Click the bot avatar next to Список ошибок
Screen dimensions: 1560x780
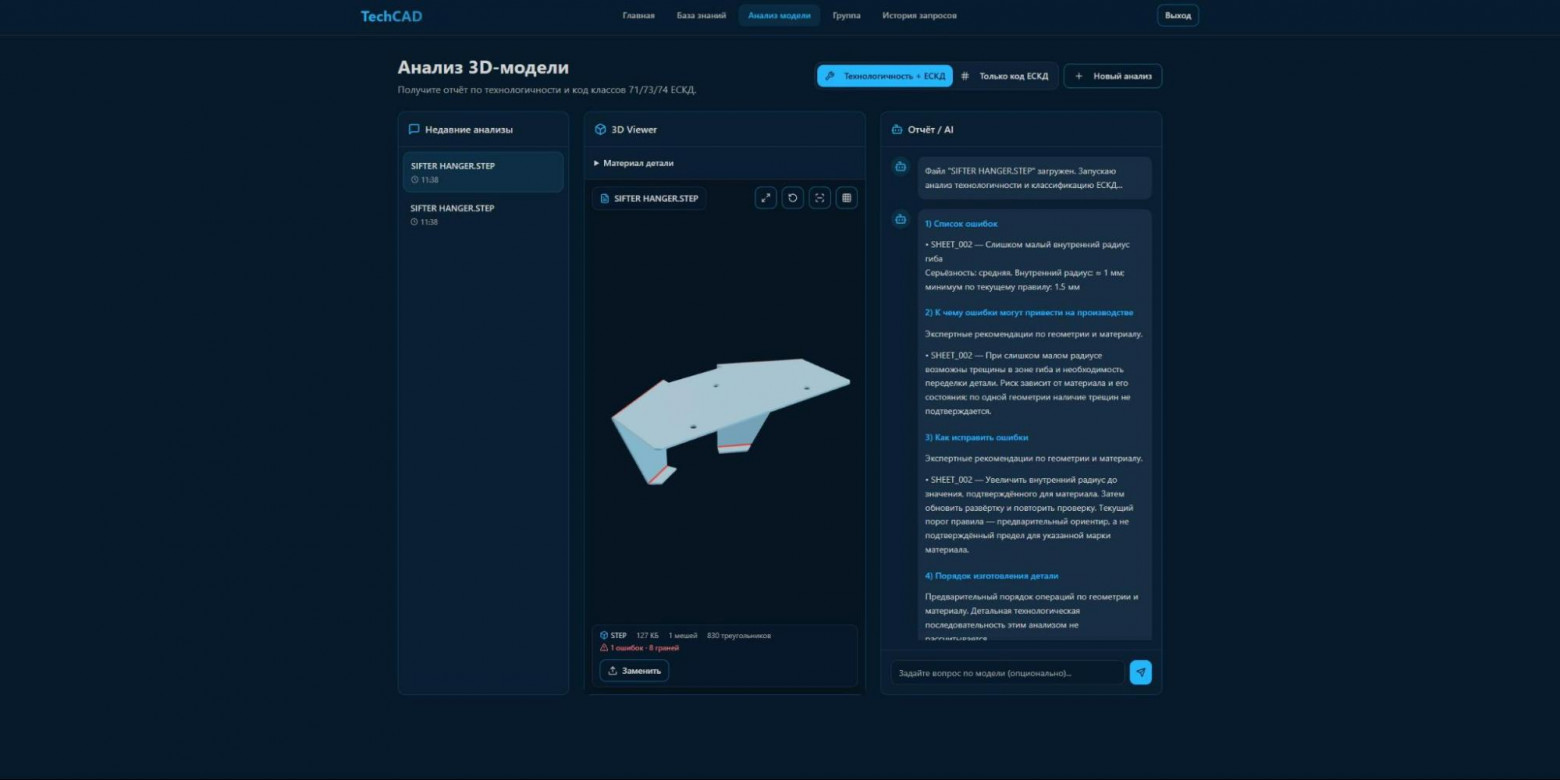pos(901,219)
